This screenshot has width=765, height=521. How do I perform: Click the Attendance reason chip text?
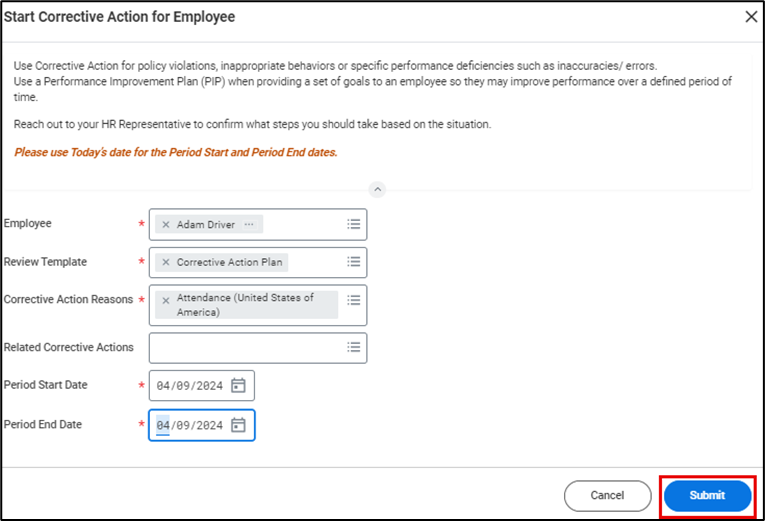[245, 304]
